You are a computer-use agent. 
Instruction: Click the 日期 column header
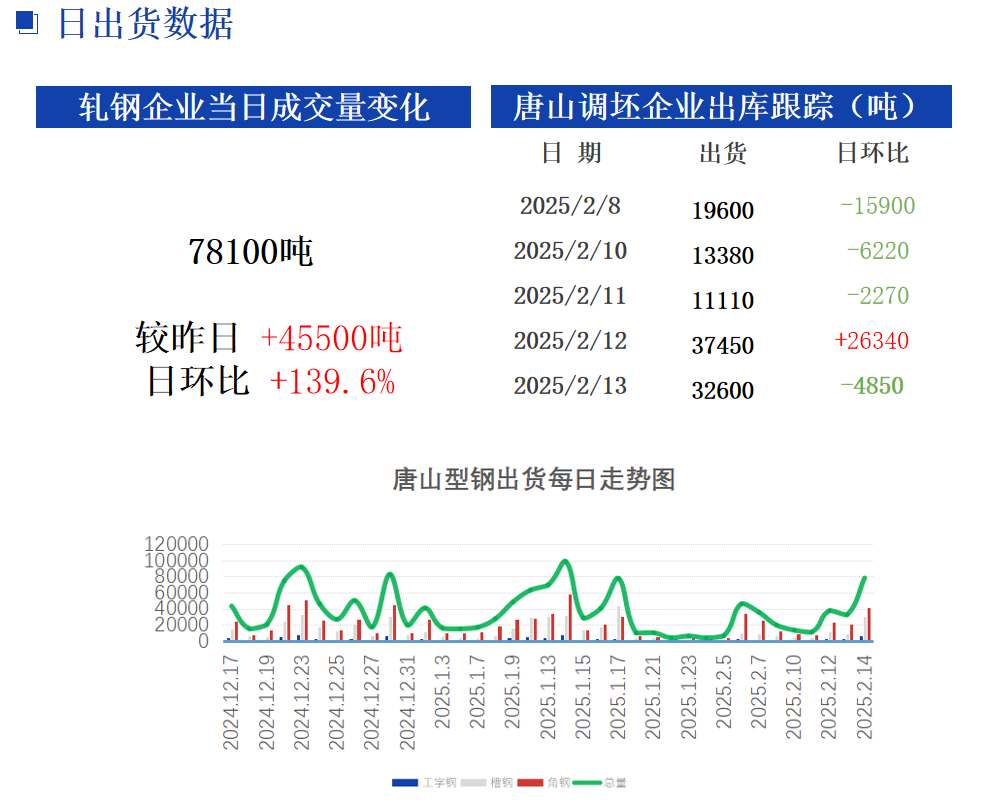coord(571,153)
